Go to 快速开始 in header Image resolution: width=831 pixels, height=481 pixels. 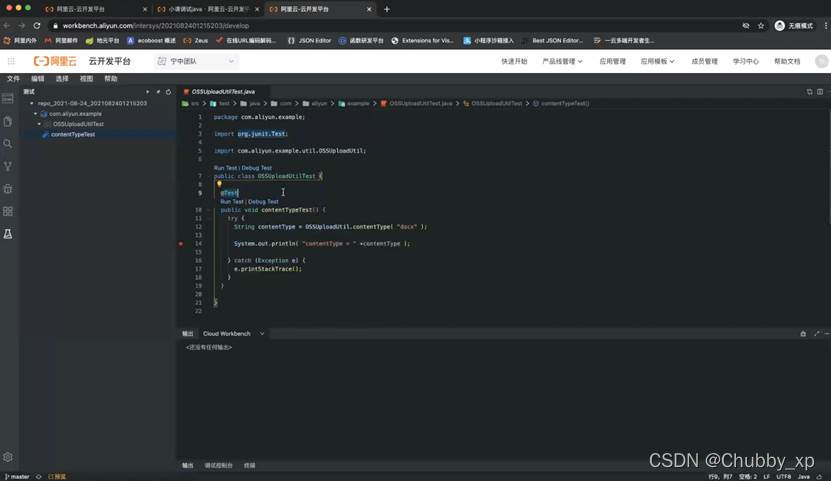point(514,61)
